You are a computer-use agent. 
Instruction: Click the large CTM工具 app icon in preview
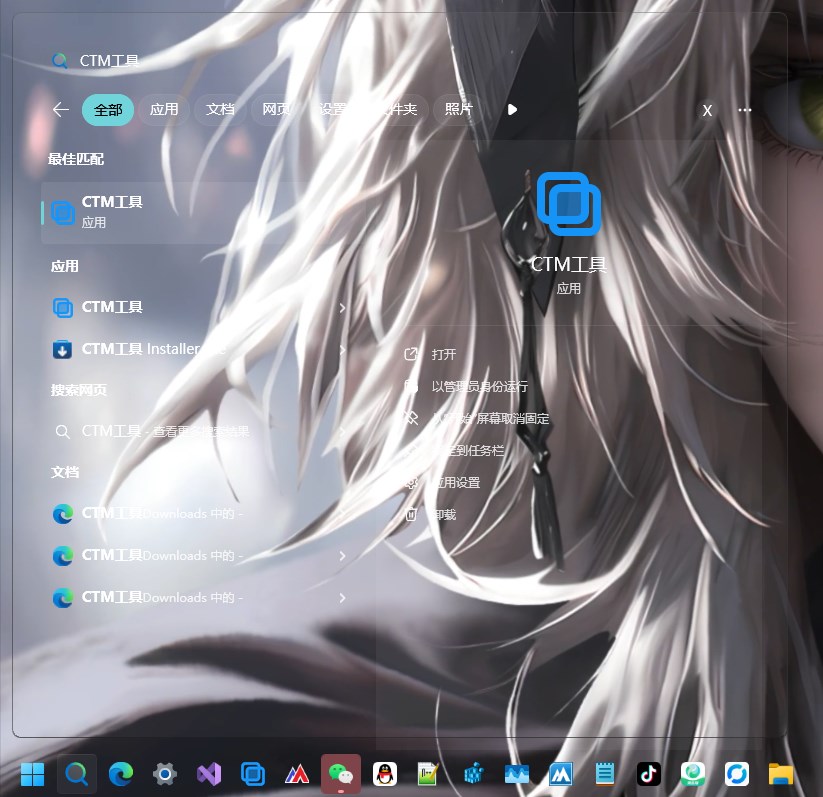(568, 204)
